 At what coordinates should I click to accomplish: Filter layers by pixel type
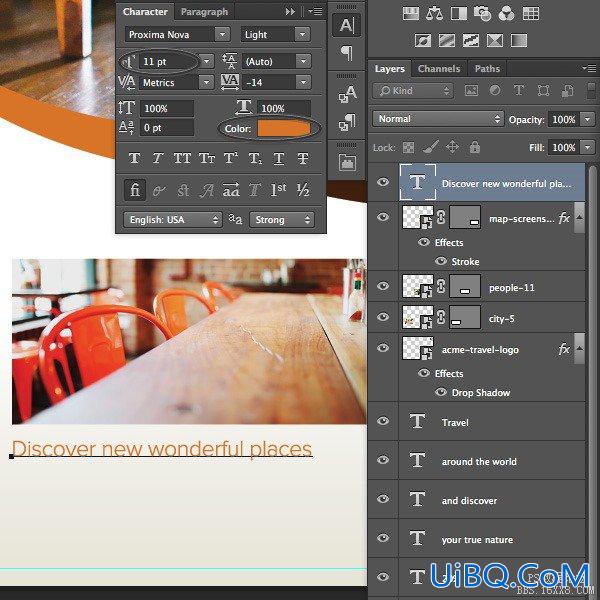coord(471,91)
